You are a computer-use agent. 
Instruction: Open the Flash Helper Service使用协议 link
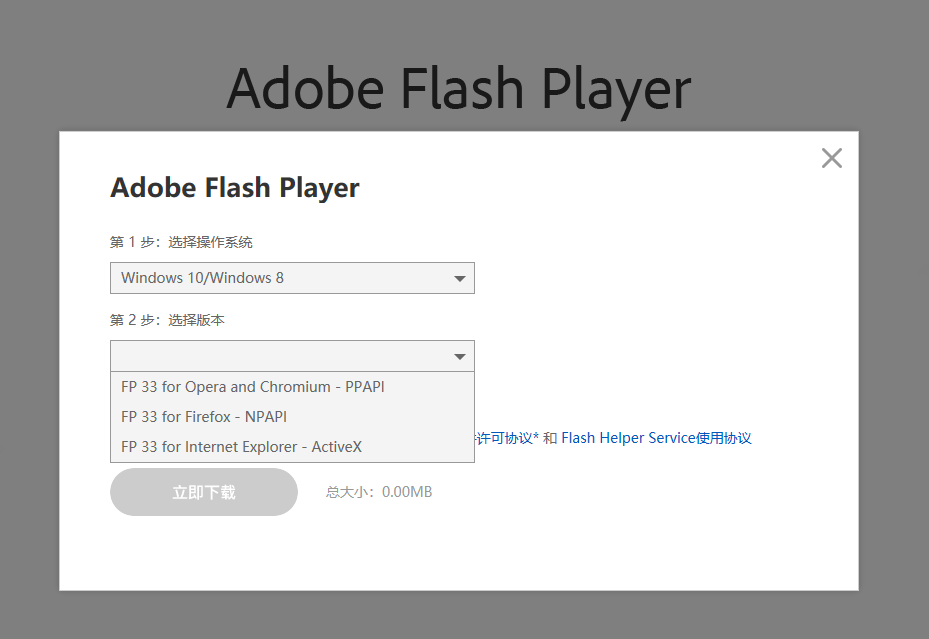point(656,438)
